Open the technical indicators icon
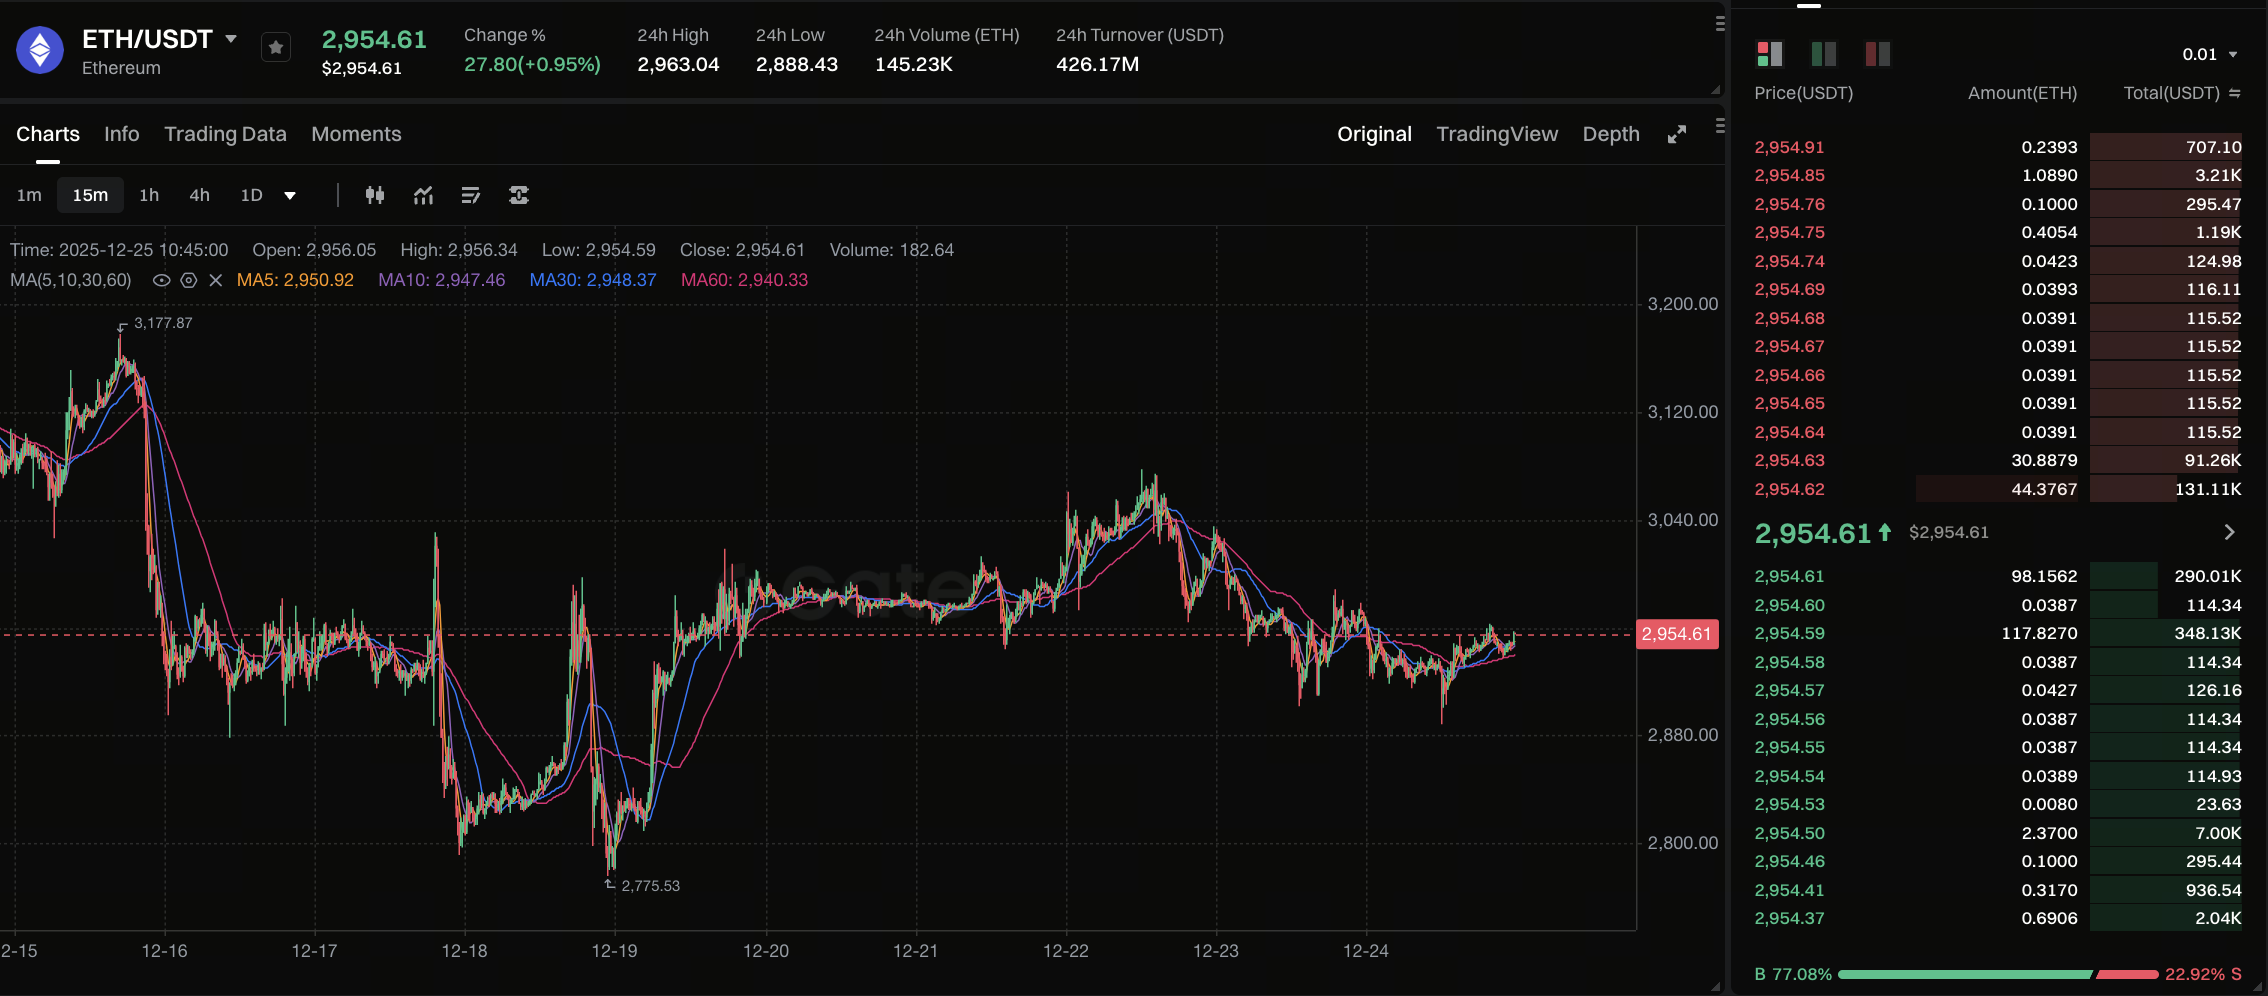This screenshot has width=2268, height=996. (x=423, y=195)
